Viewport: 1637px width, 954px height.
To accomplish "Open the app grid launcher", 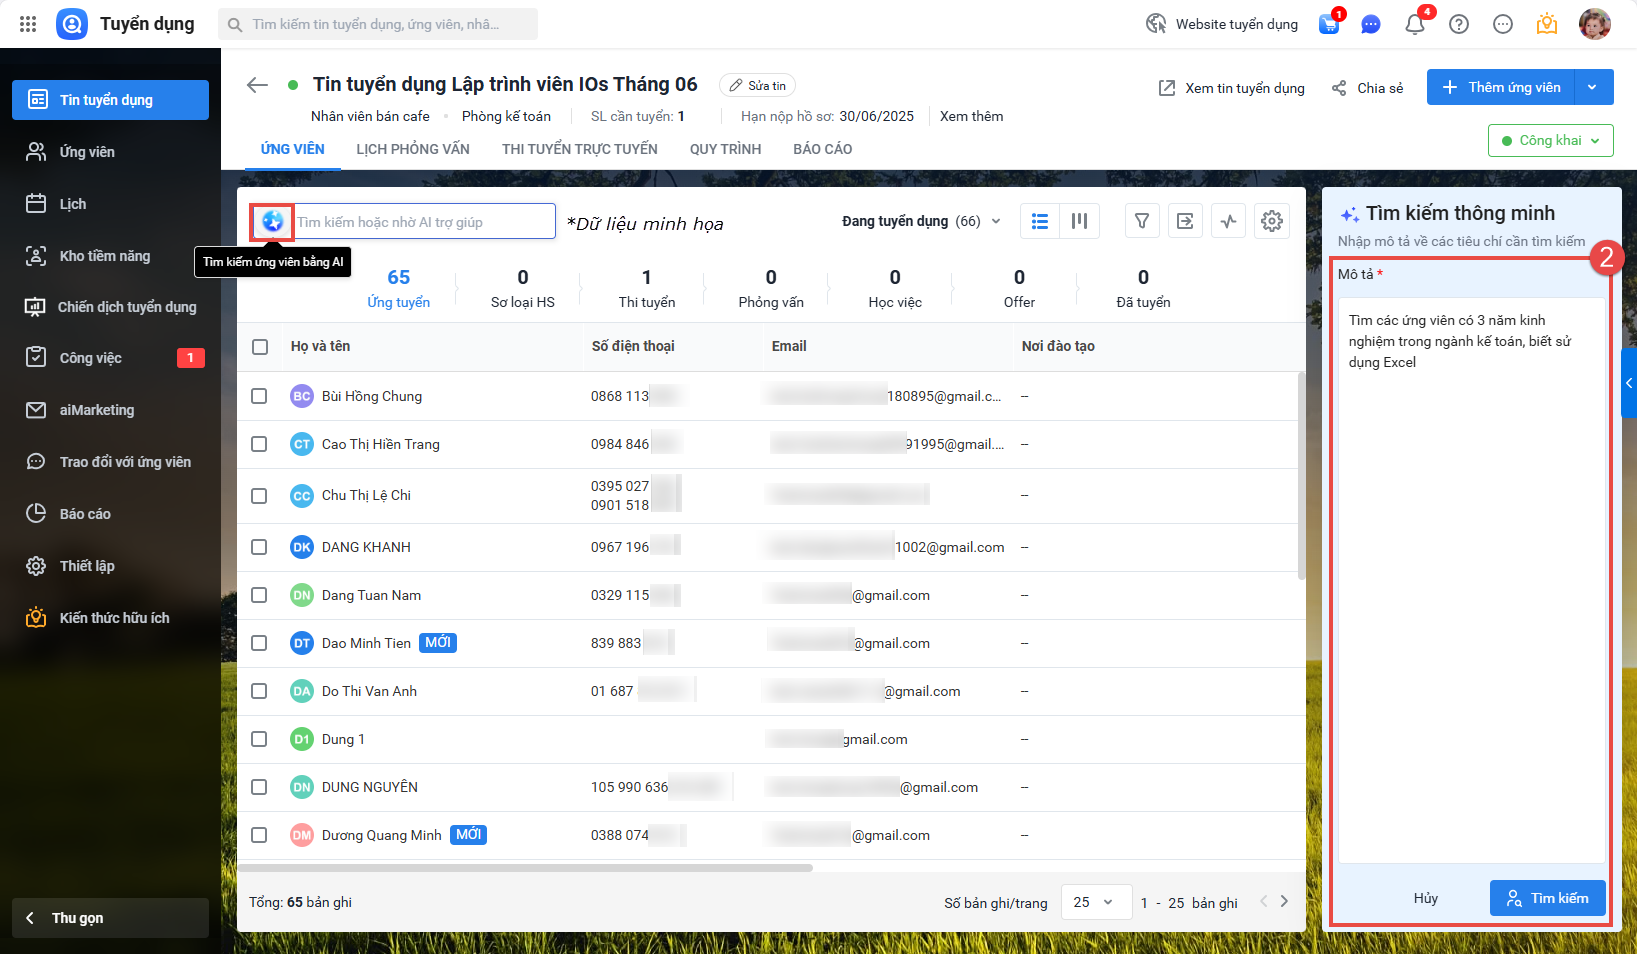I will click(x=28, y=24).
